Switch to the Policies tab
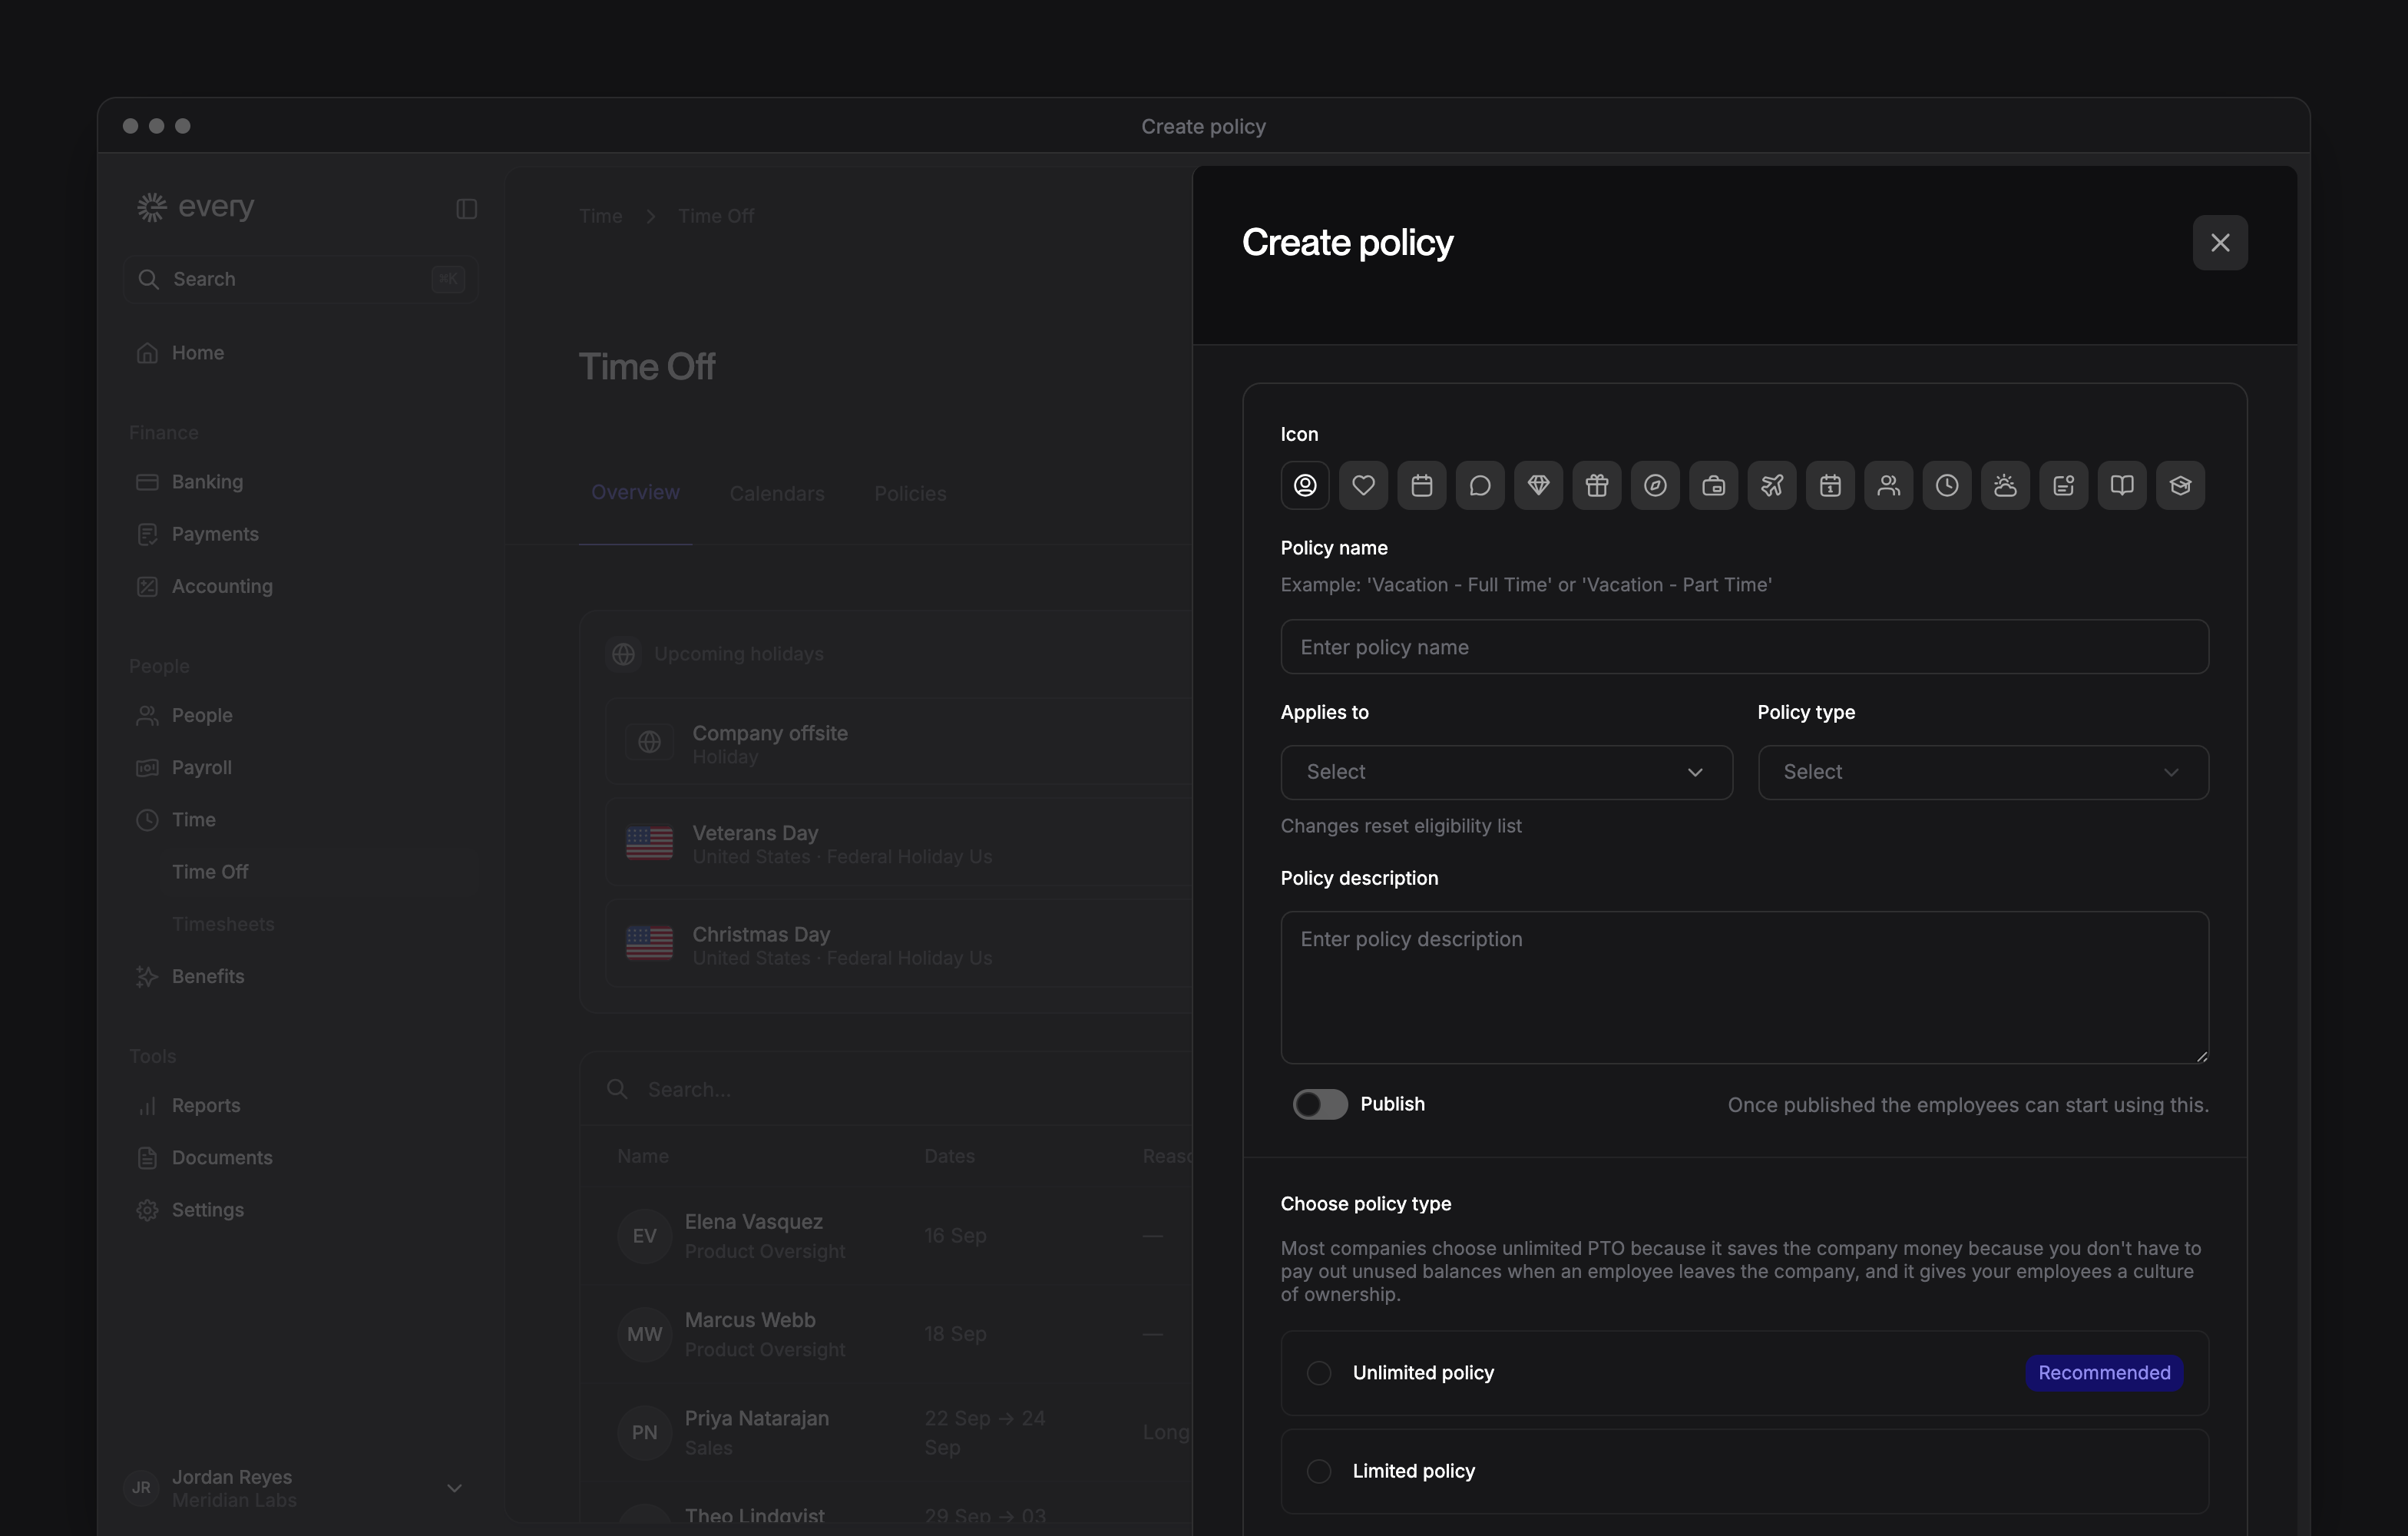This screenshot has width=2408, height=1536. click(910, 493)
